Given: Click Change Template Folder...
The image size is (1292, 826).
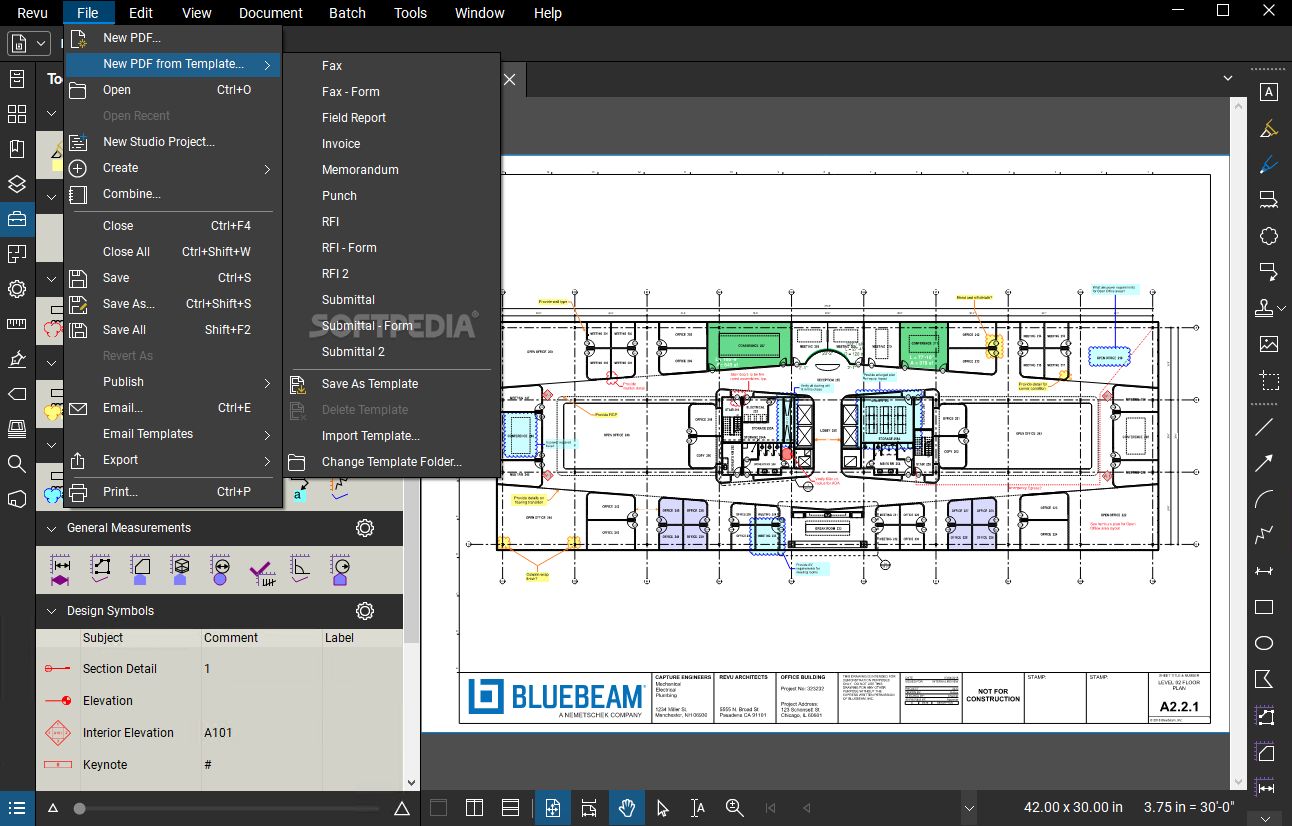Looking at the screenshot, I should tap(390, 462).
